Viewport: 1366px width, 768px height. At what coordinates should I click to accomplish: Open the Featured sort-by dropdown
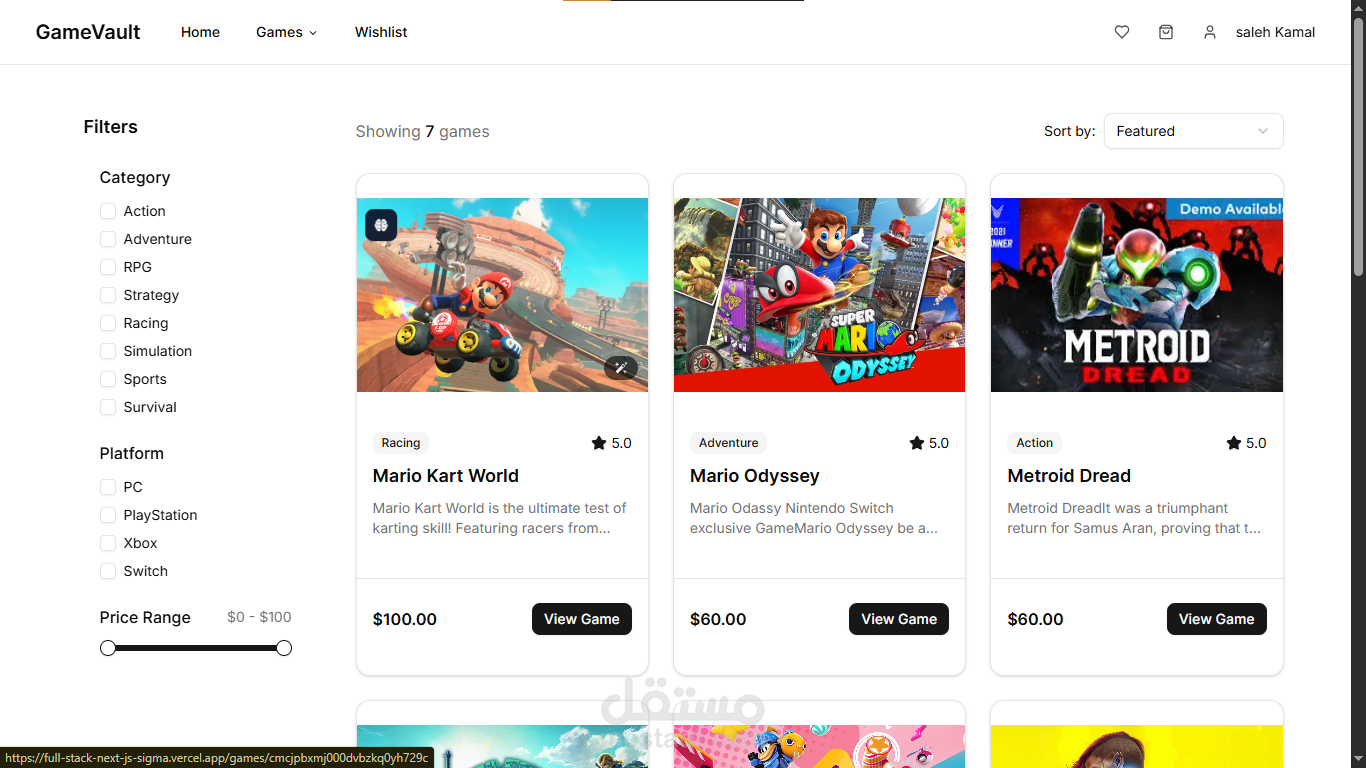pyautogui.click(x=1193, y=131)
